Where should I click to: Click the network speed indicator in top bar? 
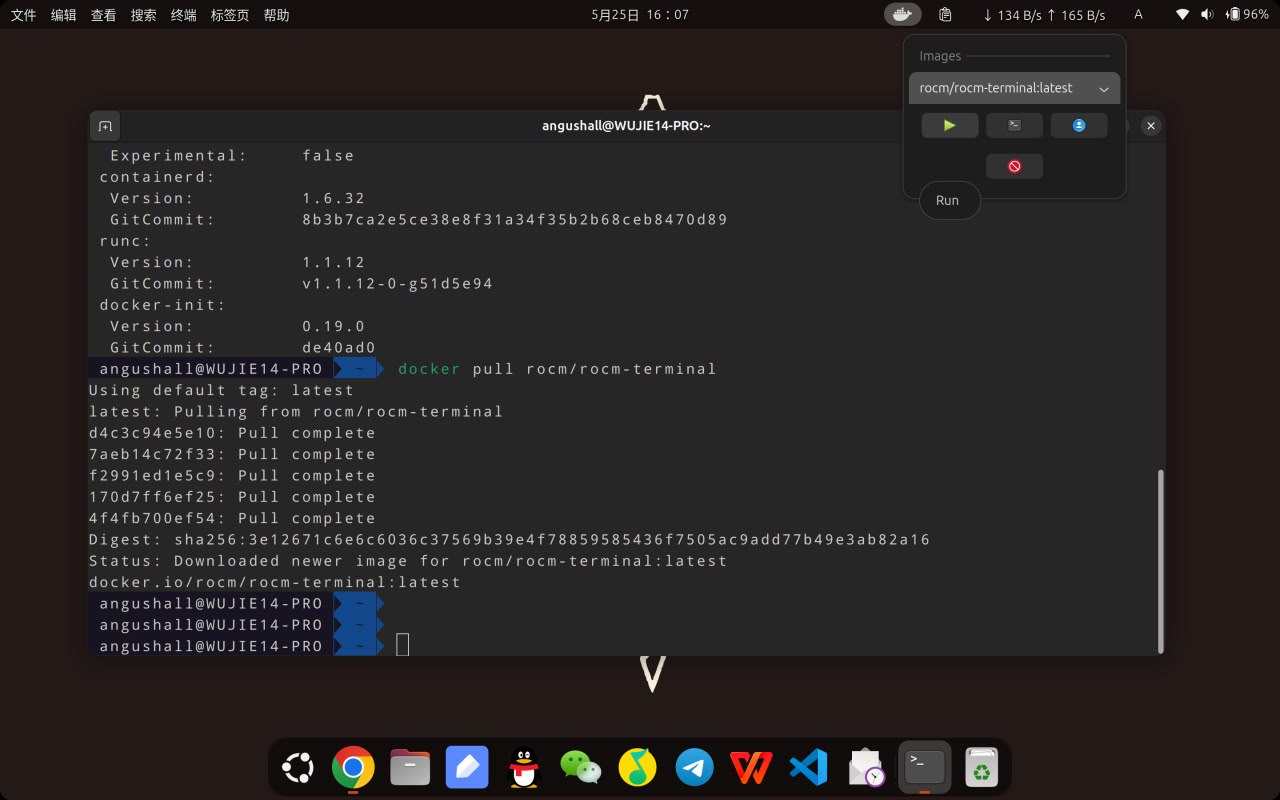click(x=1044, y=15)
